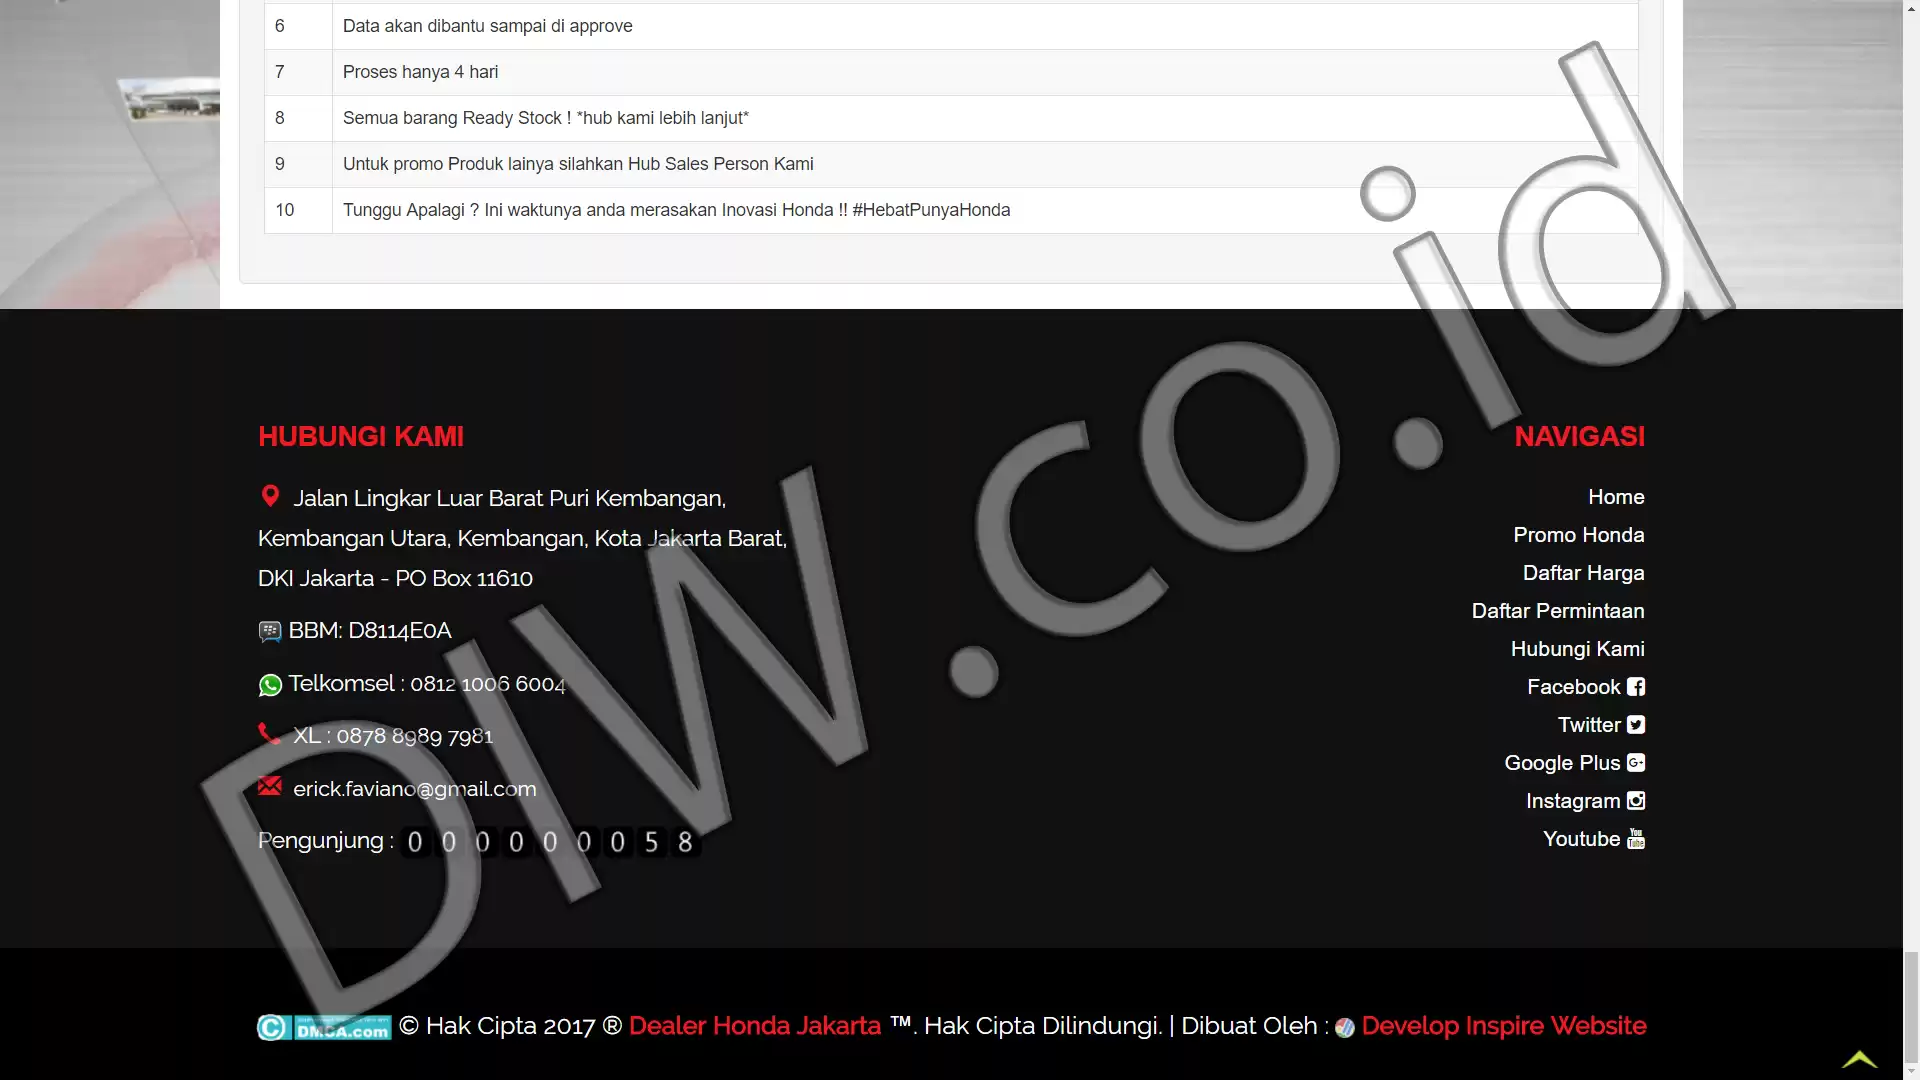
Task: Click email erick.faviano@gmail.com
Action: (415, 789)
